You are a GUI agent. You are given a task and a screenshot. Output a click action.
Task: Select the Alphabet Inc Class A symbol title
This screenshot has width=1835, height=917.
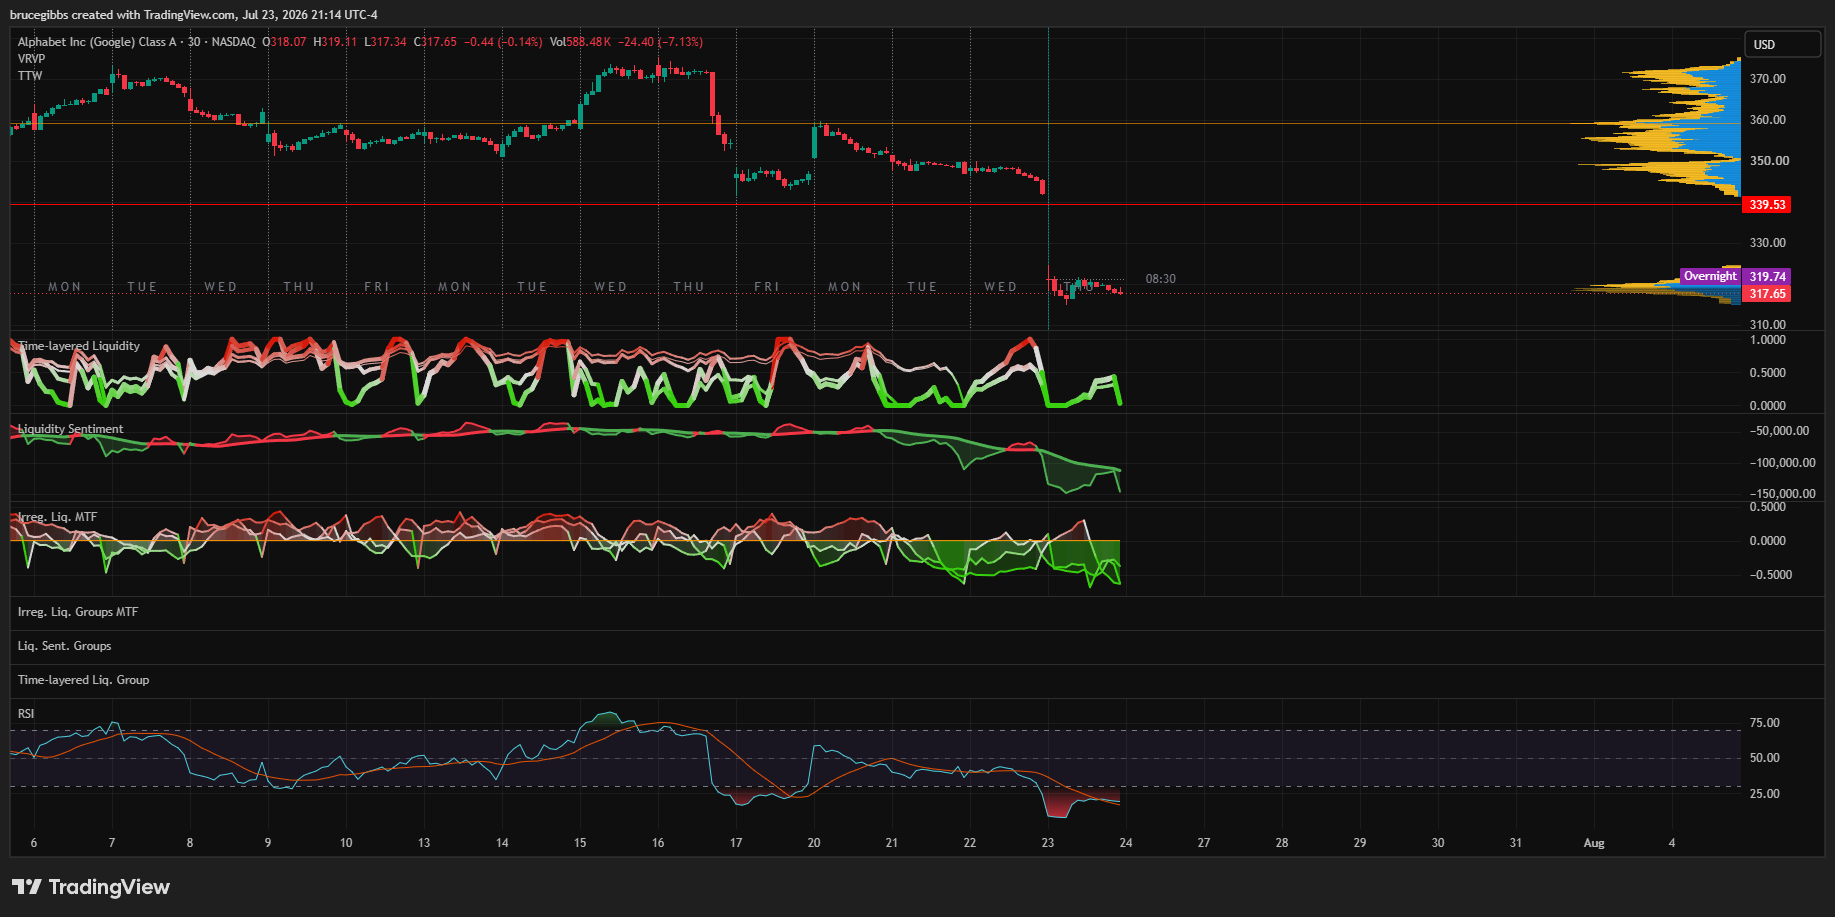(x=97, y=42)
